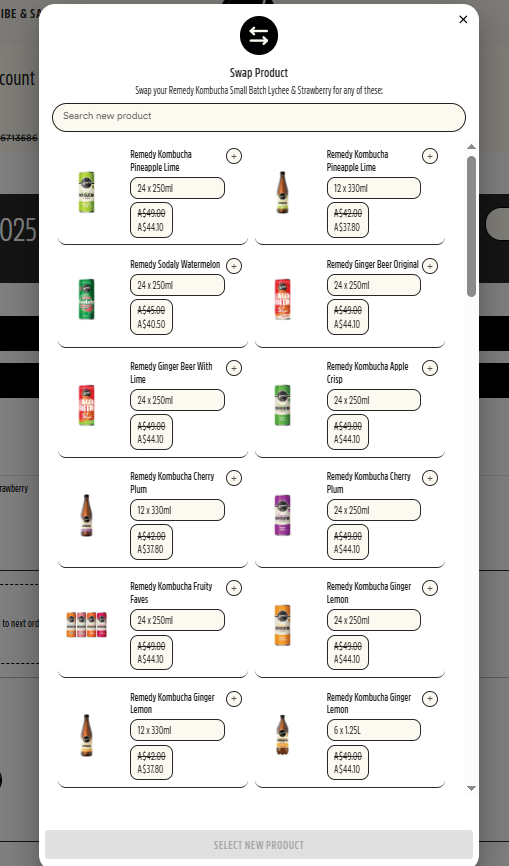
Task: Open 6 x 1.25L size box for Ginger Lemon
Action: (374, 730)
